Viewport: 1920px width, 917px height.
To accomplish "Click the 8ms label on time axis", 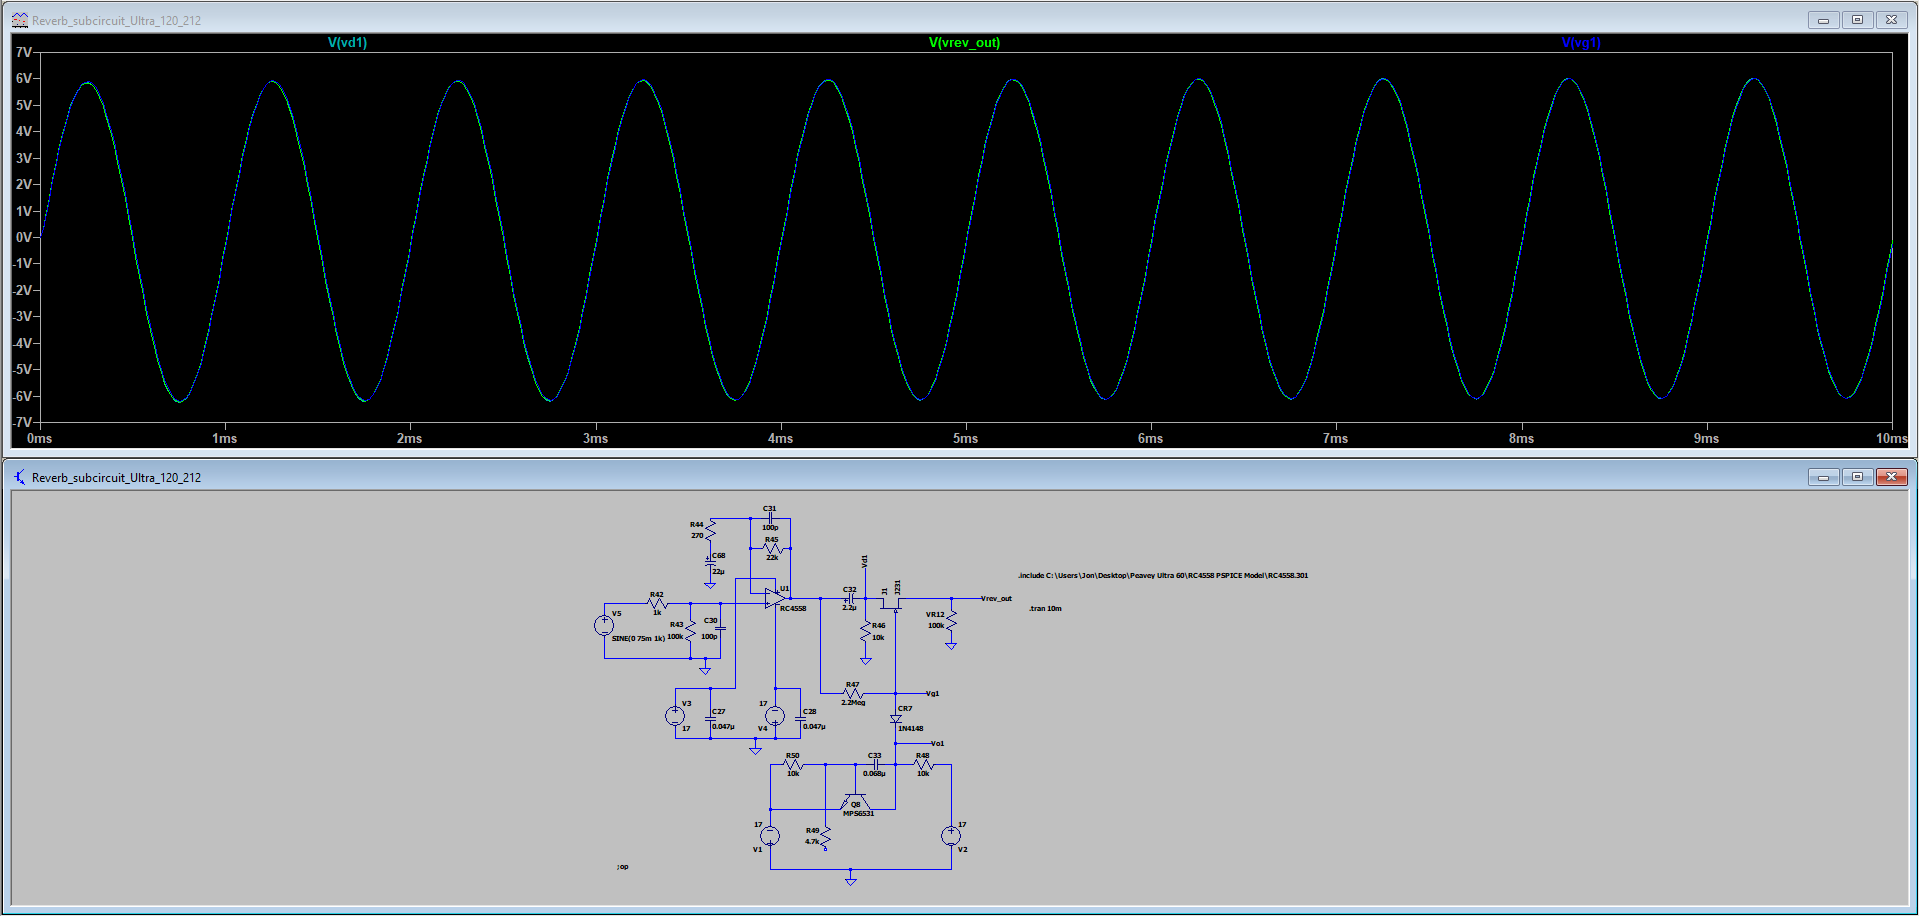I will pos(1521,438).
